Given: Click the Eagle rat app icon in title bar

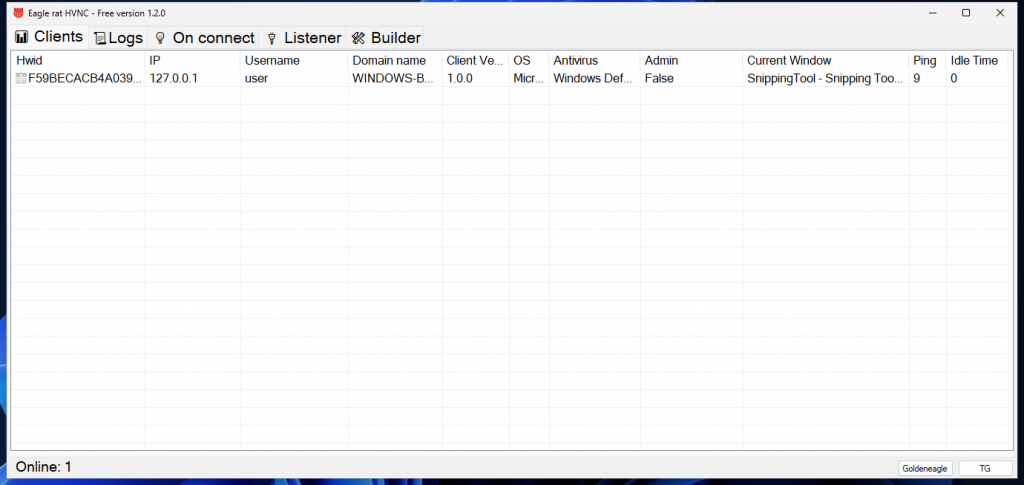Looking at the screenshot, I should coord(18,12).
